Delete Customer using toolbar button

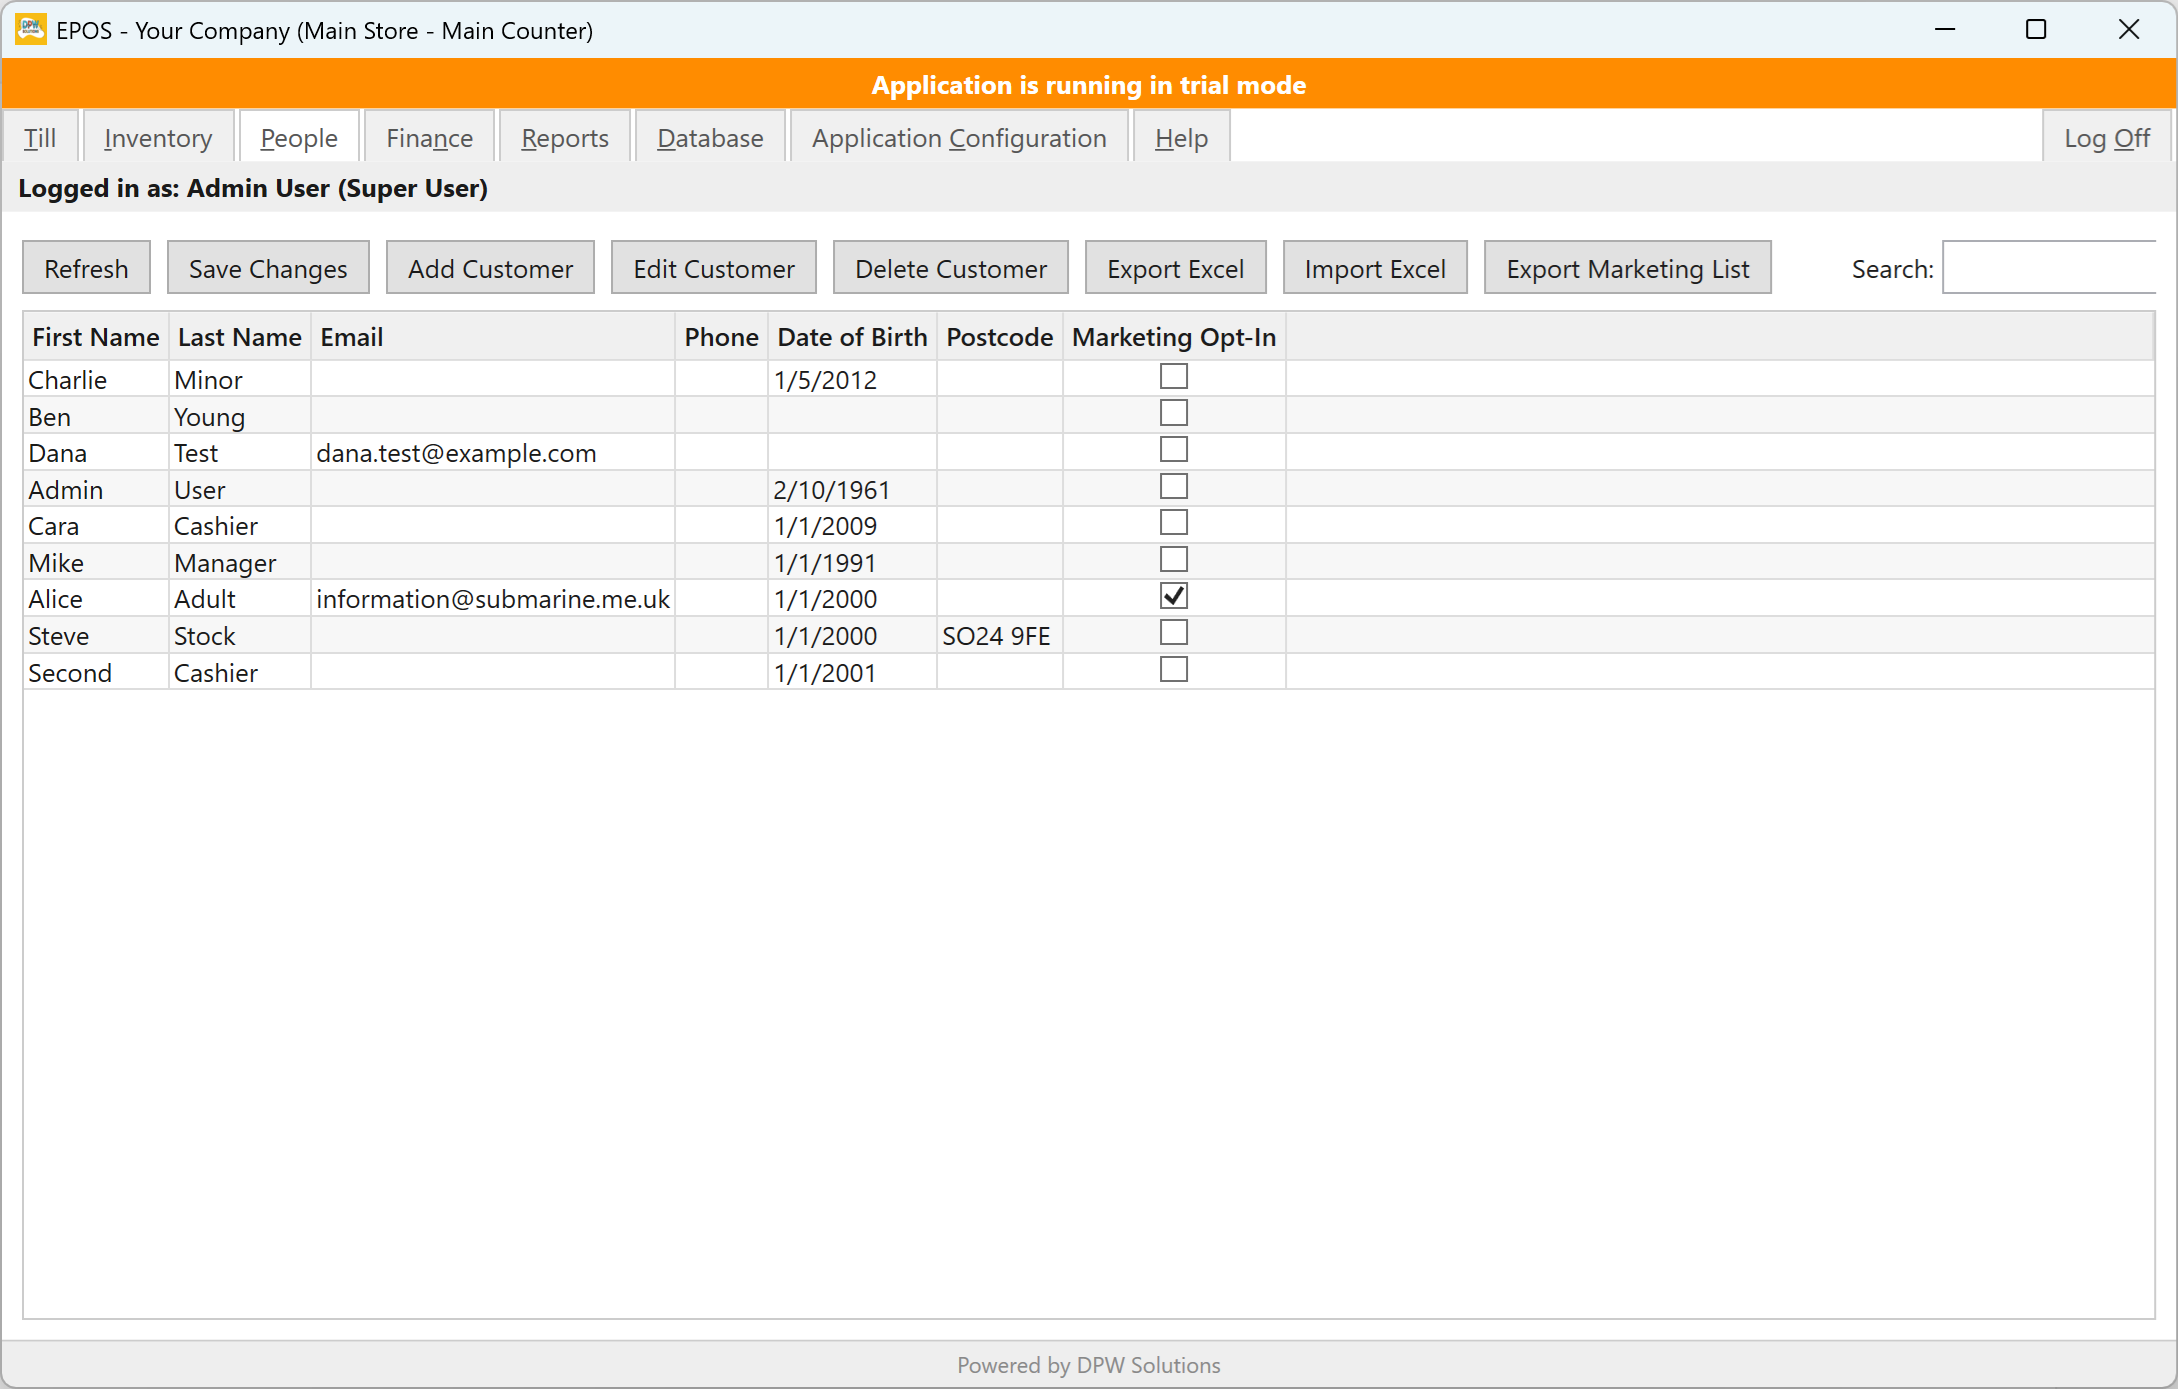pos(950,268)
